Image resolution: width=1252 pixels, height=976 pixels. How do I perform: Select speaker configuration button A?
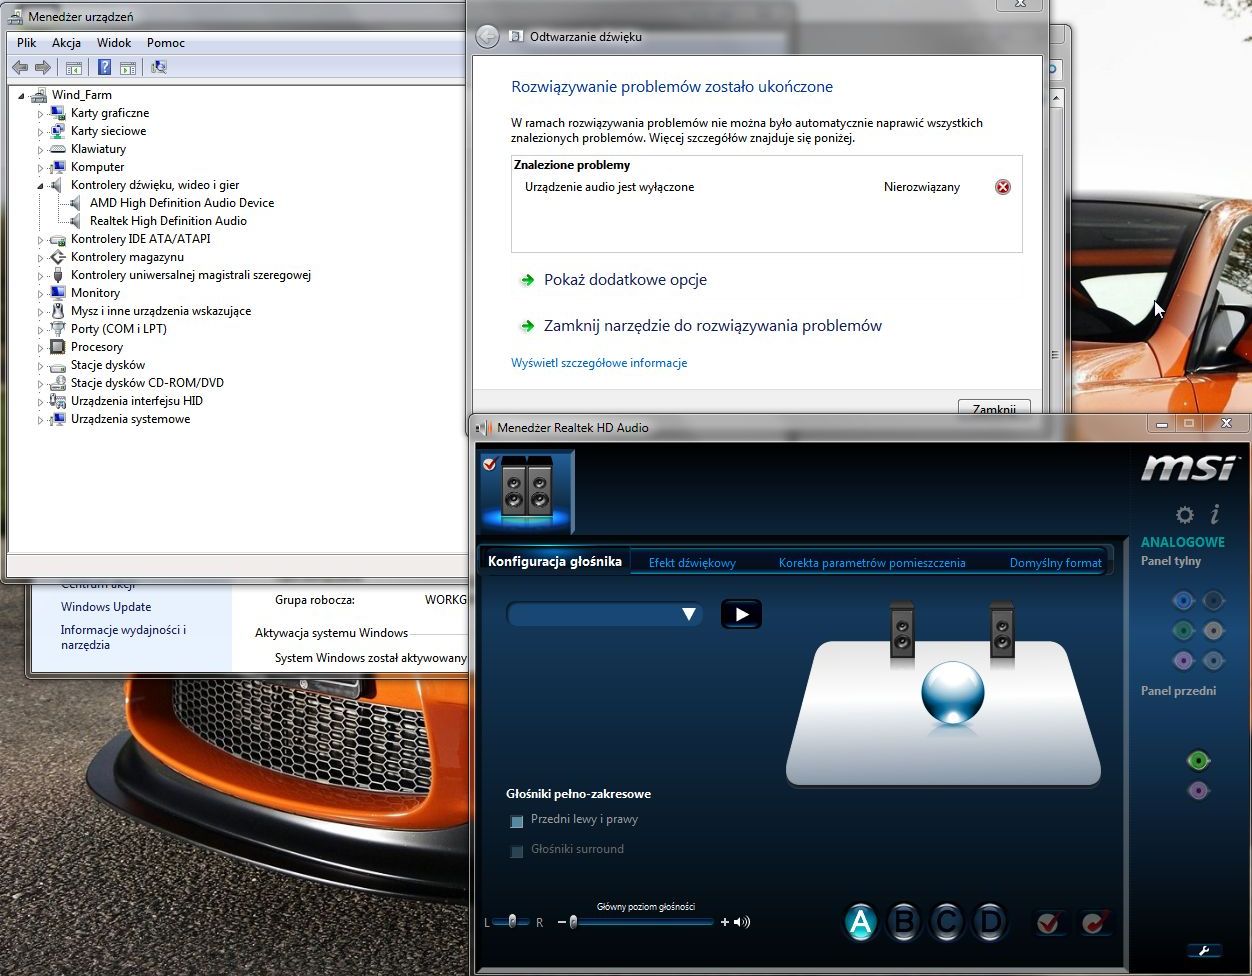point(860,922)
